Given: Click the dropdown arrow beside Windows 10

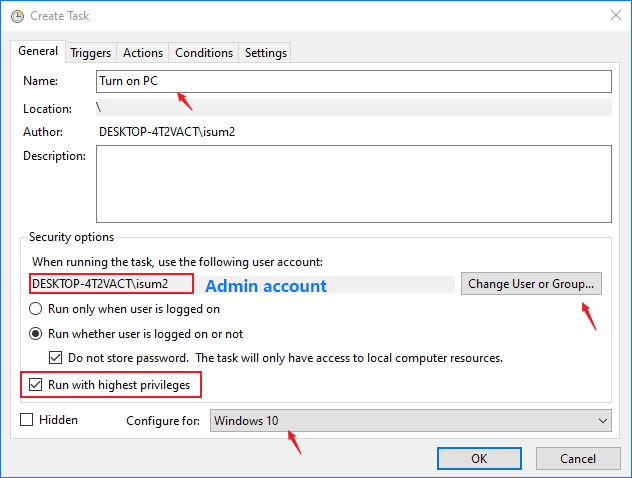Looking at the screenshot, I should (x=601, y=421).
